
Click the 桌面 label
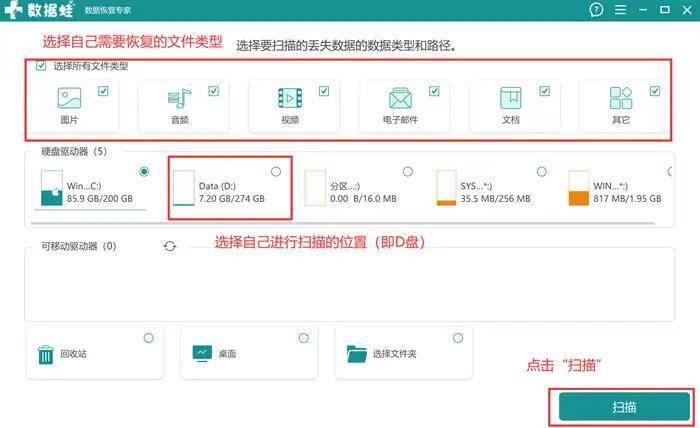point(227,354)
